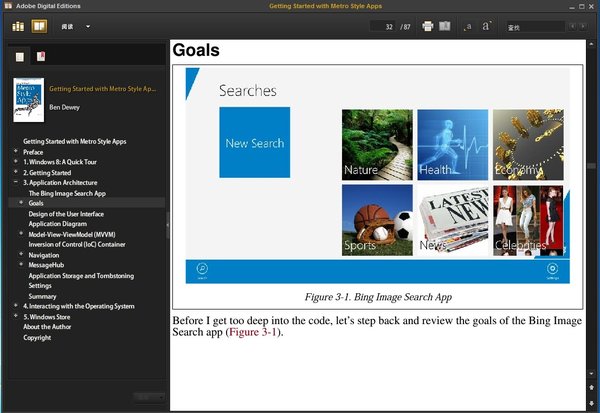Image resolution: width=600 pixels, height=413 pixels.
Task: Open table of contents panel tab
Action: pos(19,57)
